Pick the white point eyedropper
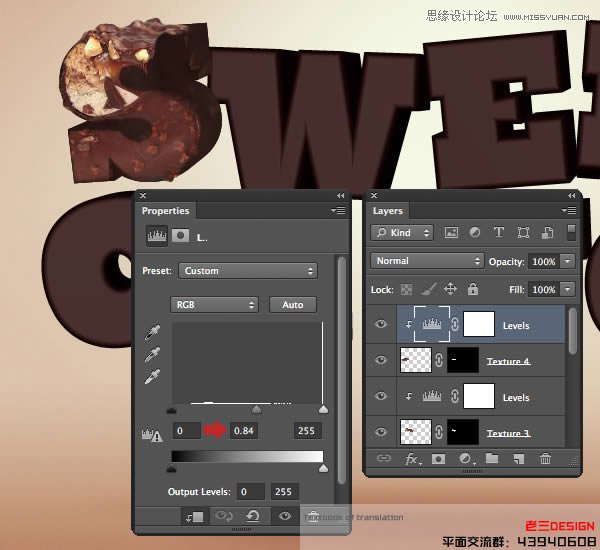This screenshot has width=600, height=550. tap(152, 377)
